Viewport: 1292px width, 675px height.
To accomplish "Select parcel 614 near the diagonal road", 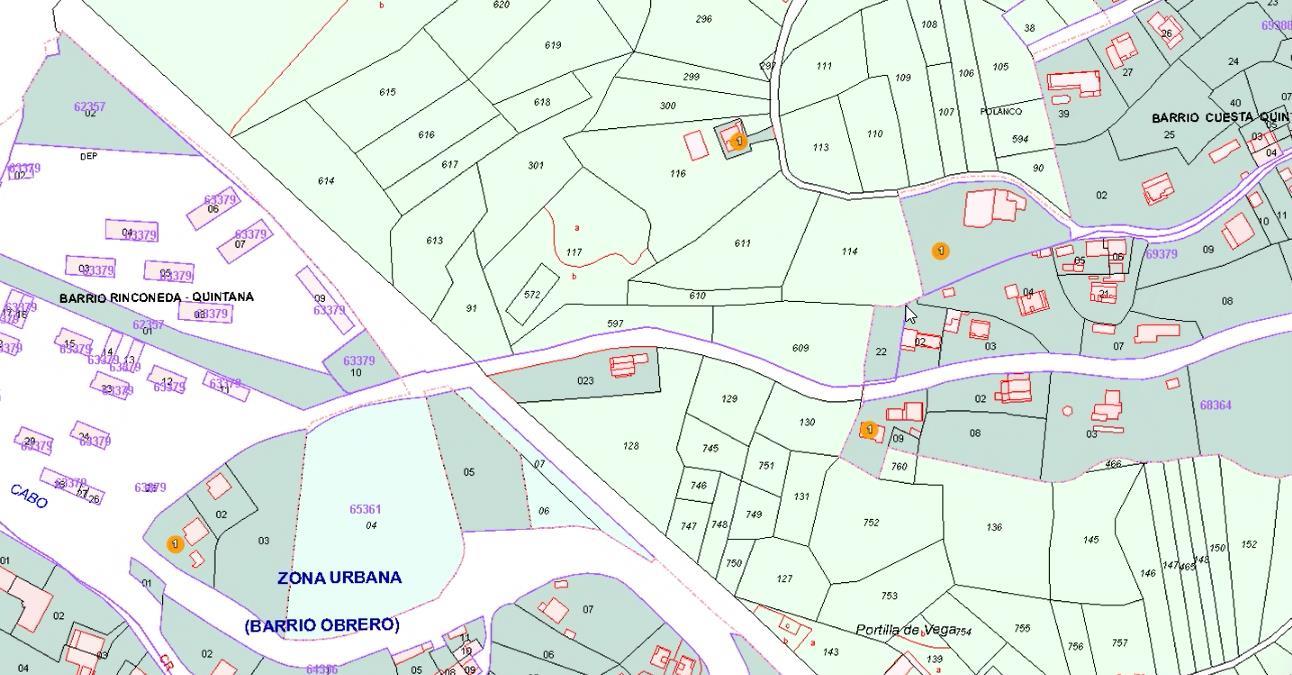I will tap(325, 181).
